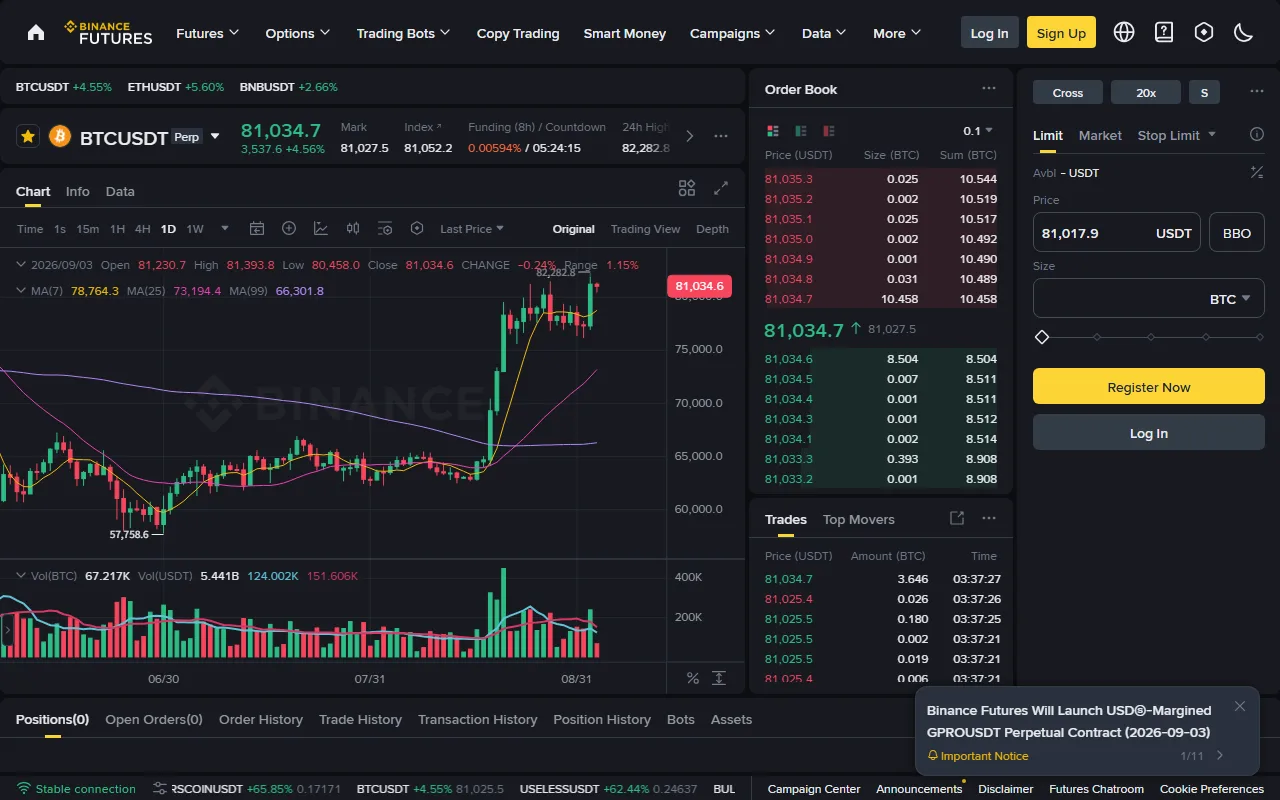The width and height of the screenshot is (1280, 800).
Task: Show only sell orders in order book
Action: 829,131
